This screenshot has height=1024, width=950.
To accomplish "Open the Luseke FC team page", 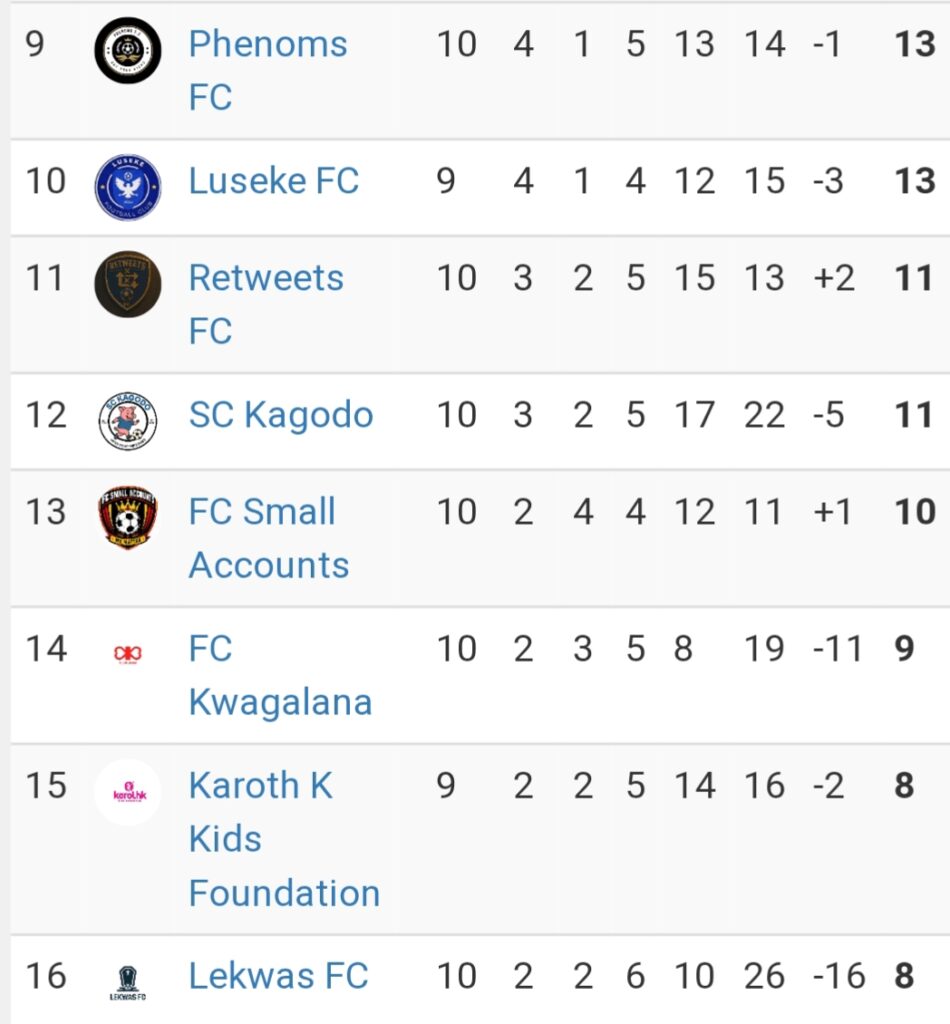I will click(274, 181).
